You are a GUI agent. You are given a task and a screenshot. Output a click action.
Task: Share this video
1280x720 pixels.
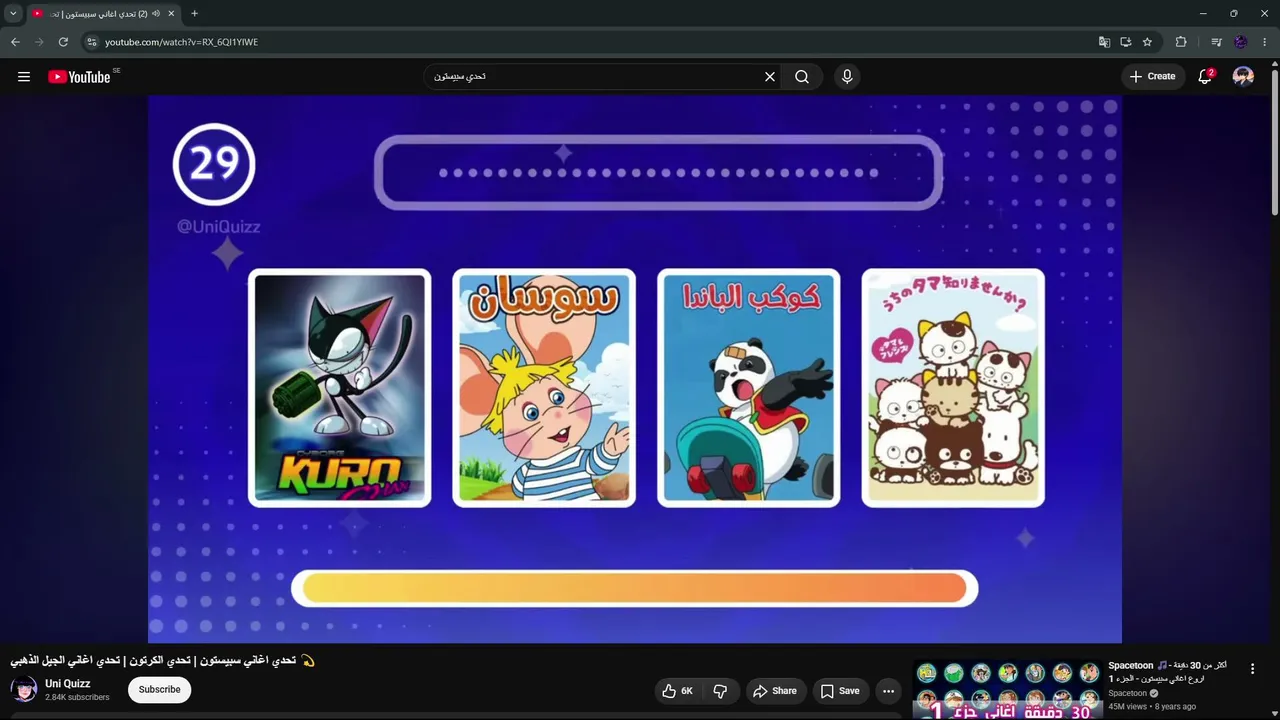(775, 691)
